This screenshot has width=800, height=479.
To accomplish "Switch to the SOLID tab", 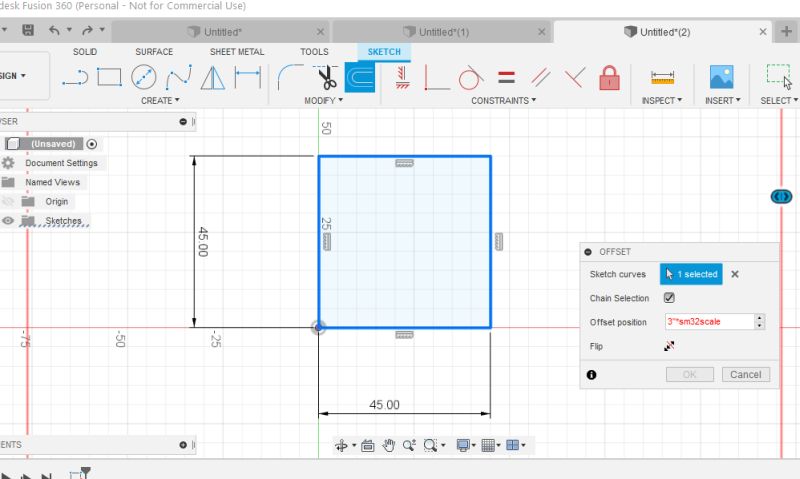I will tap(85, 52).
